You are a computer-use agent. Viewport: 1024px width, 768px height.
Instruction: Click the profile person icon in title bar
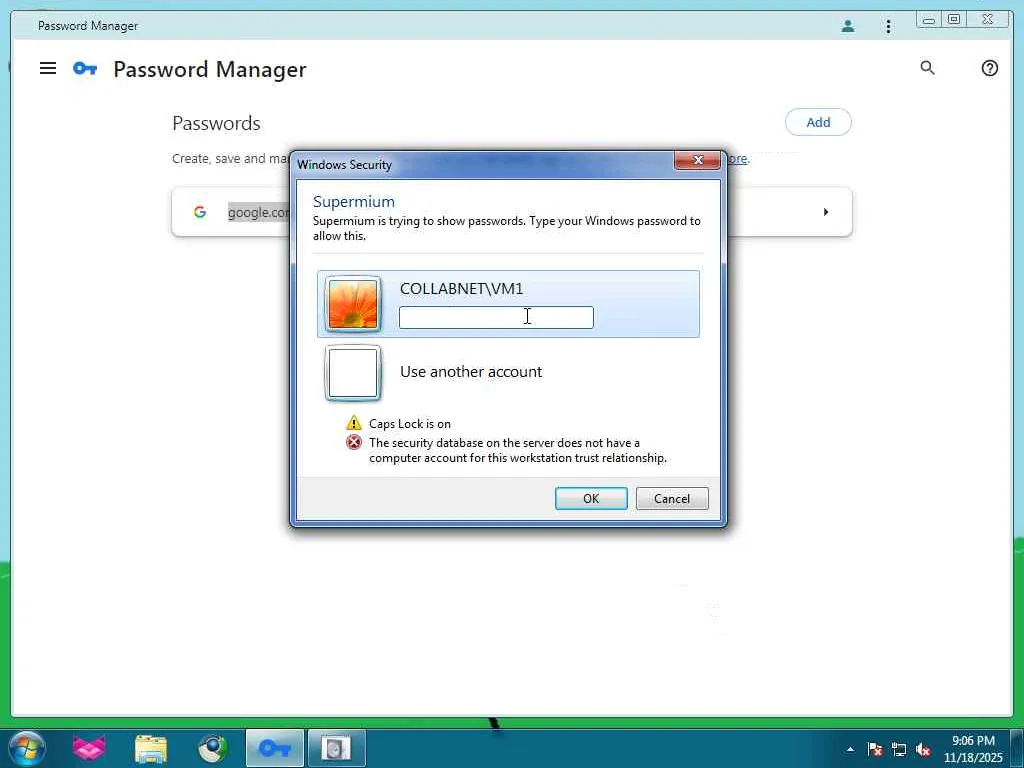[x=848, y=26]
